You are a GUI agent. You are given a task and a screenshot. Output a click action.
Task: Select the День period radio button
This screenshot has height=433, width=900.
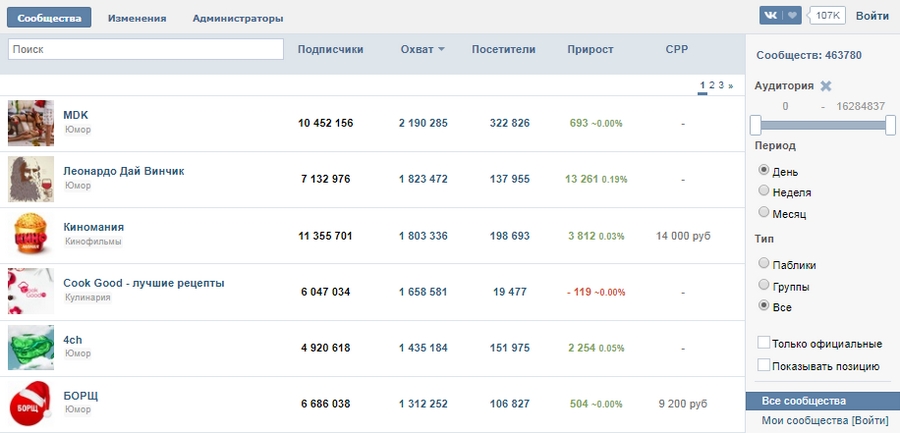(x=763, y=170)
